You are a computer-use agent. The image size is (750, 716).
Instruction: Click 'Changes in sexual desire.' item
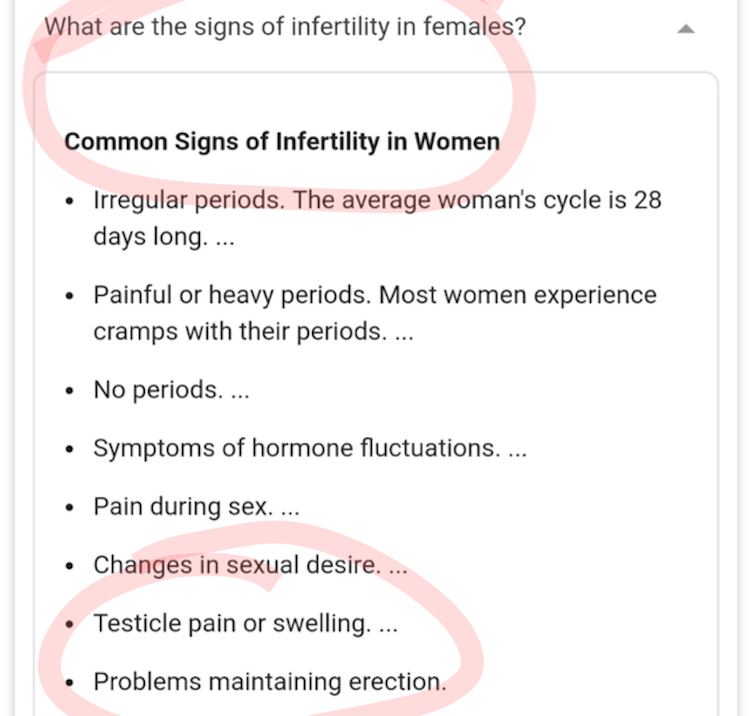click(237, 565)
